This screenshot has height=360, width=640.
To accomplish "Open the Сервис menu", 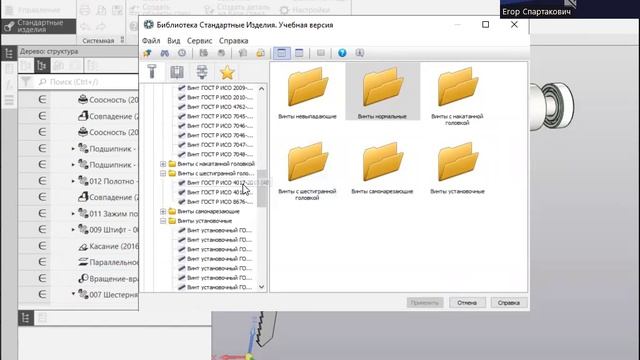I will point(199,41).
